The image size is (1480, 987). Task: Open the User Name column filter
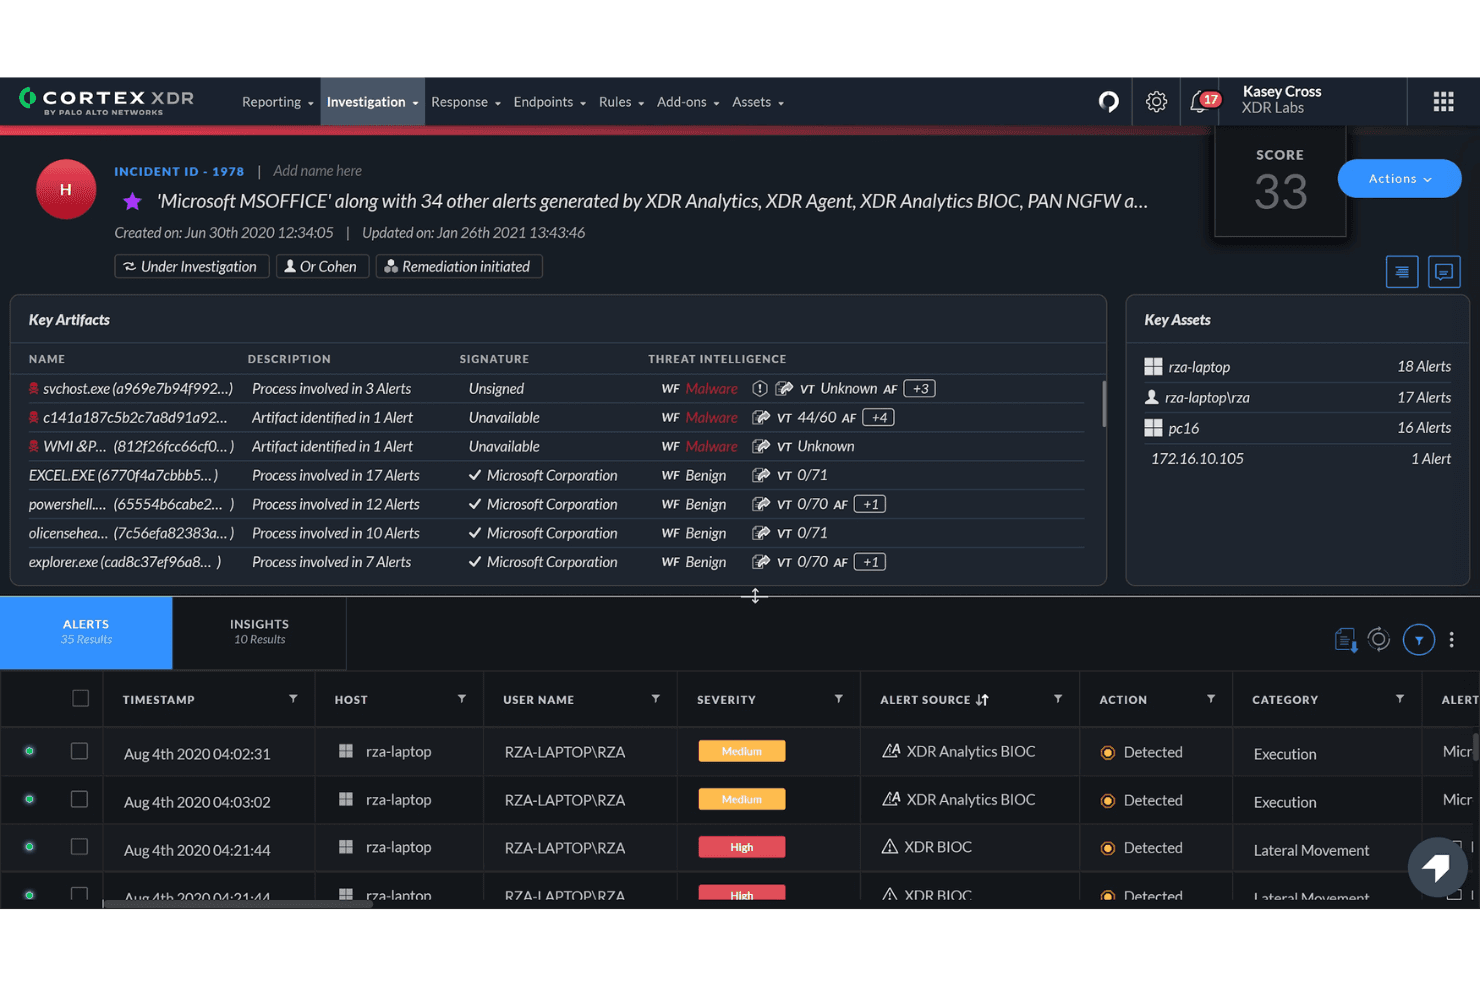656,699
